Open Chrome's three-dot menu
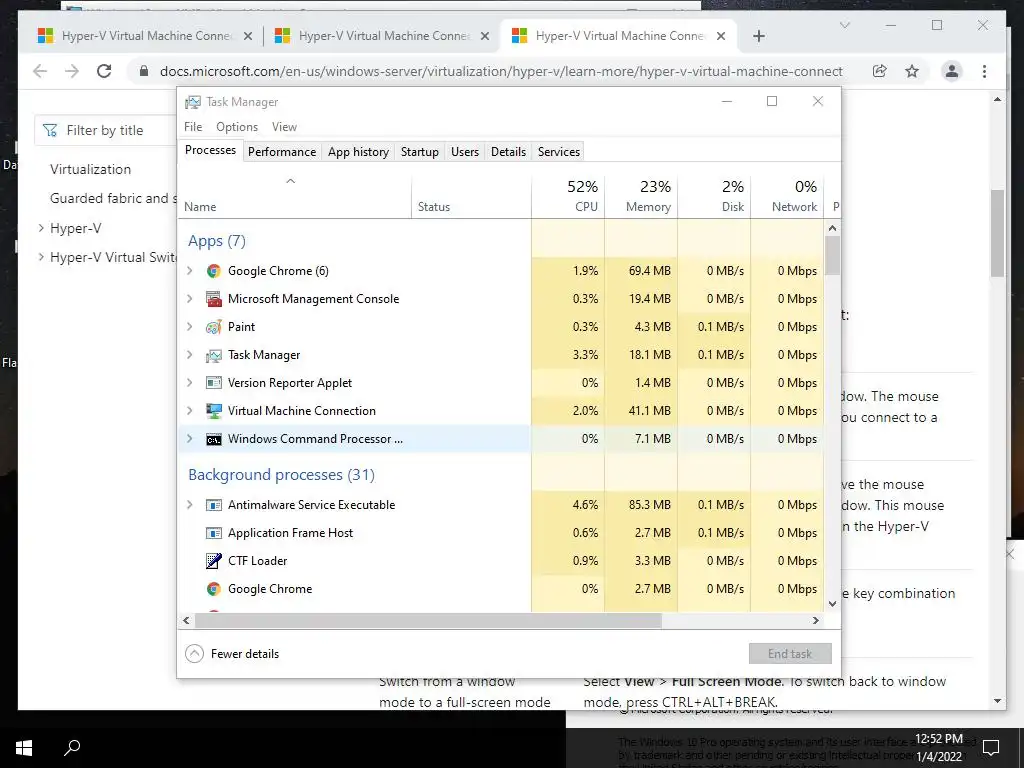Image resolution: width=1024 pixels, height=768 pixels. (984, 71)
